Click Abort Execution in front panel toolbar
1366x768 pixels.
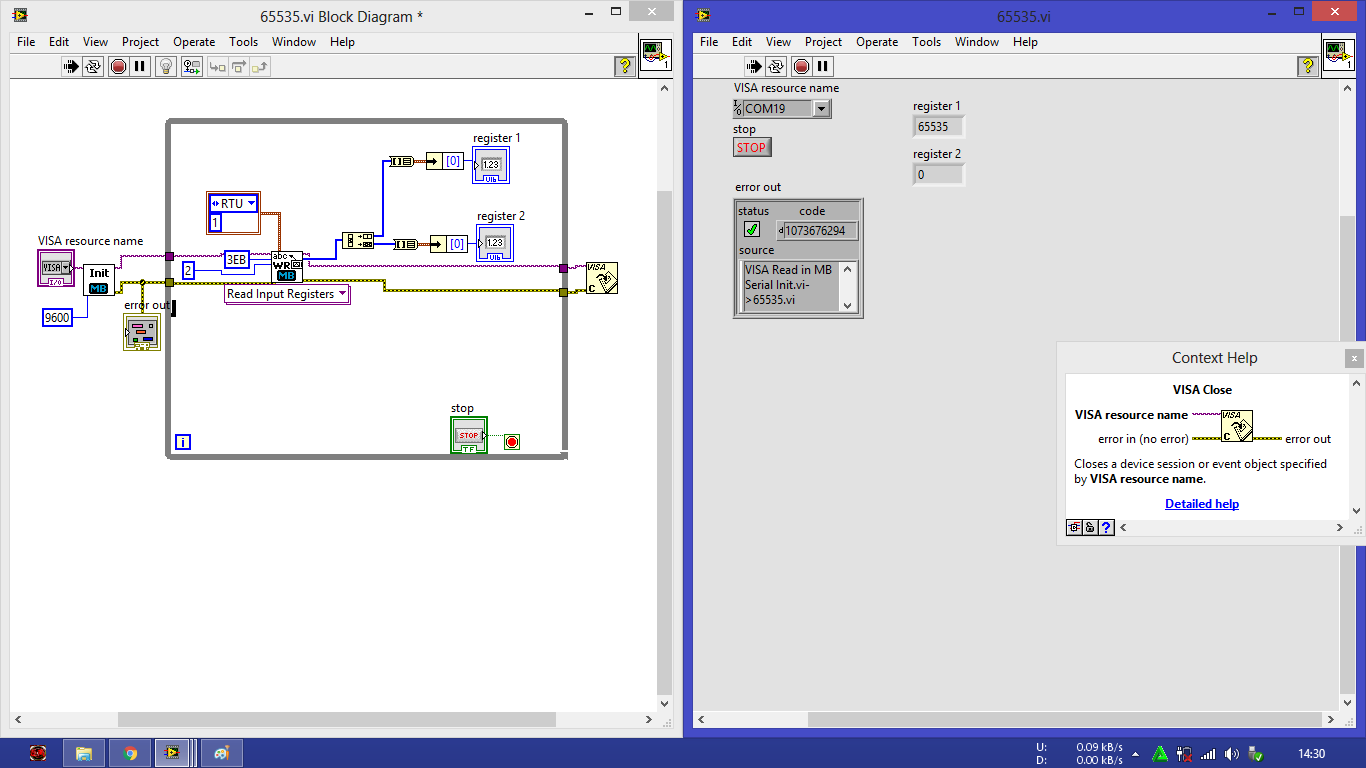tap(801, 67)
